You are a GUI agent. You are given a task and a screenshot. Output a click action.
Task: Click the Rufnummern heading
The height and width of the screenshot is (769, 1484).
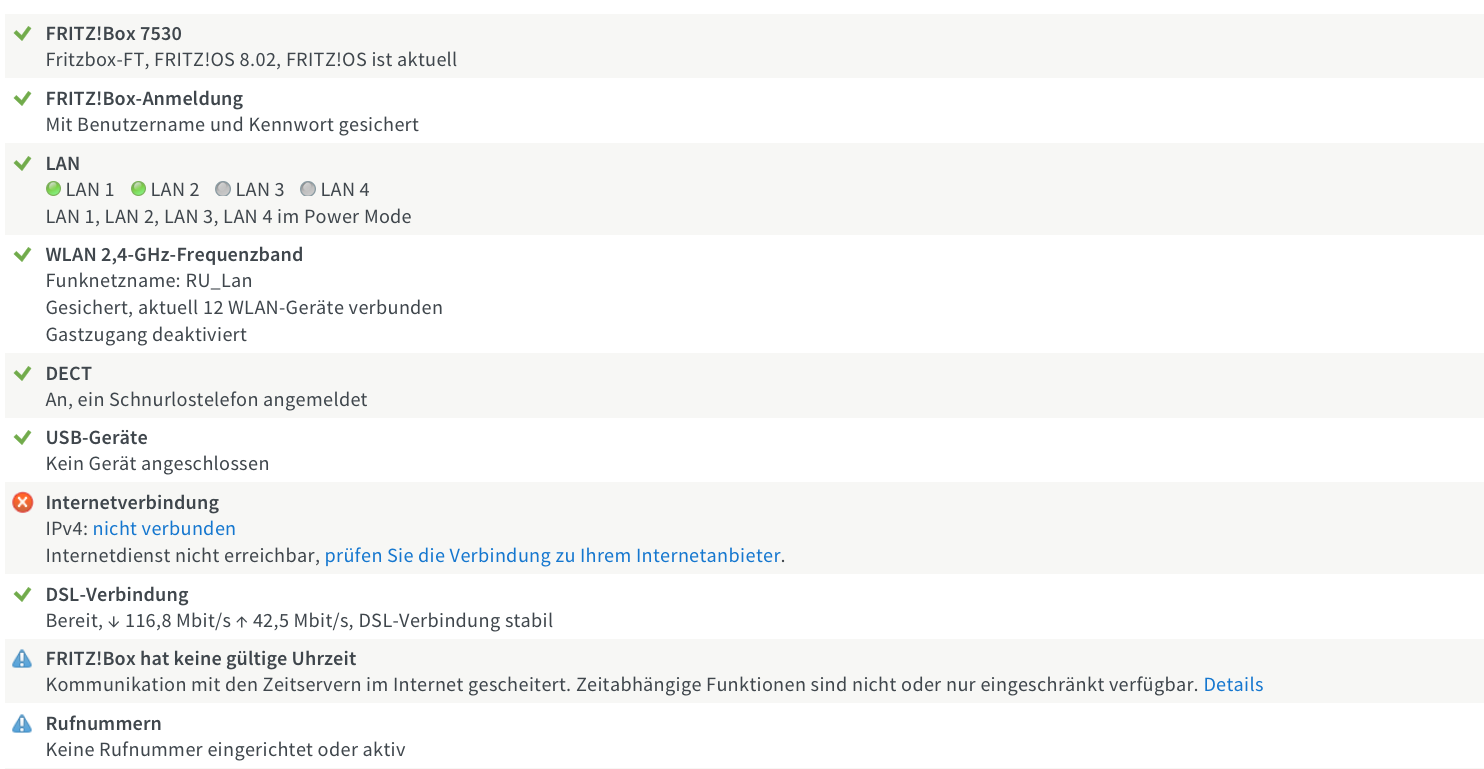pos(103,723)
